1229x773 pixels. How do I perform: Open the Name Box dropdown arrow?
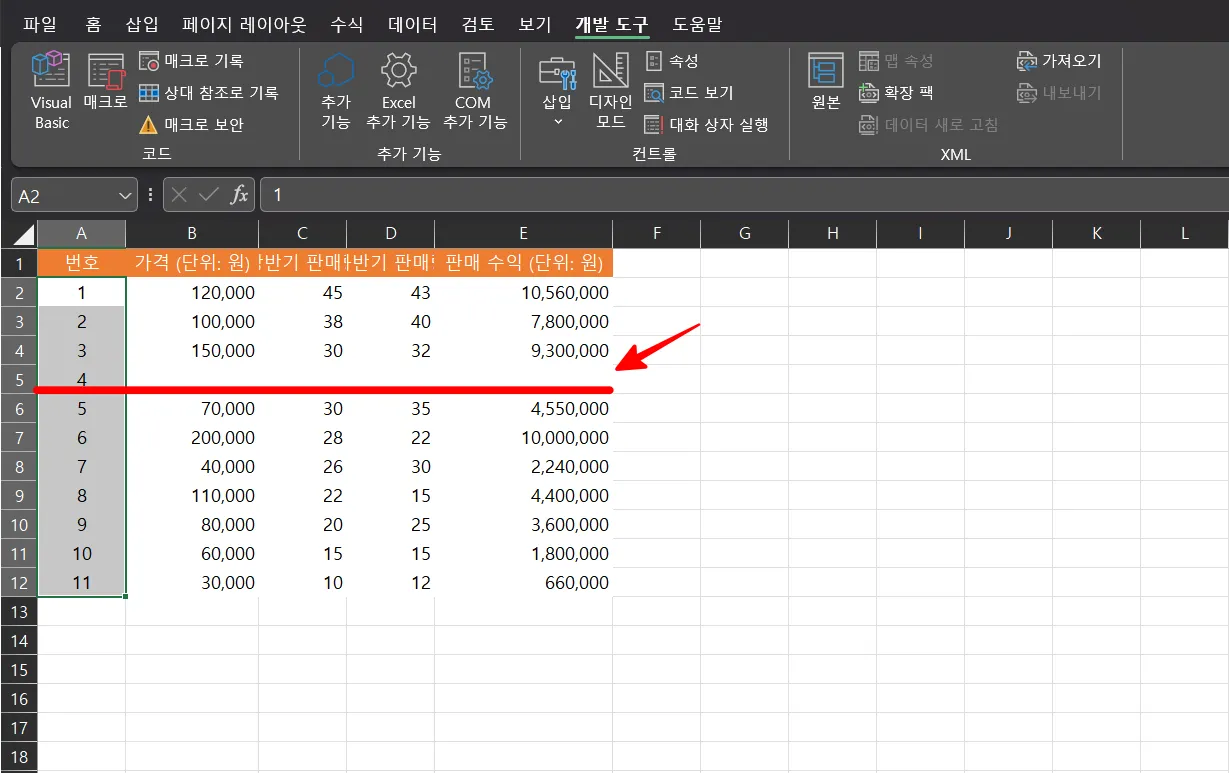coord(124,194)
